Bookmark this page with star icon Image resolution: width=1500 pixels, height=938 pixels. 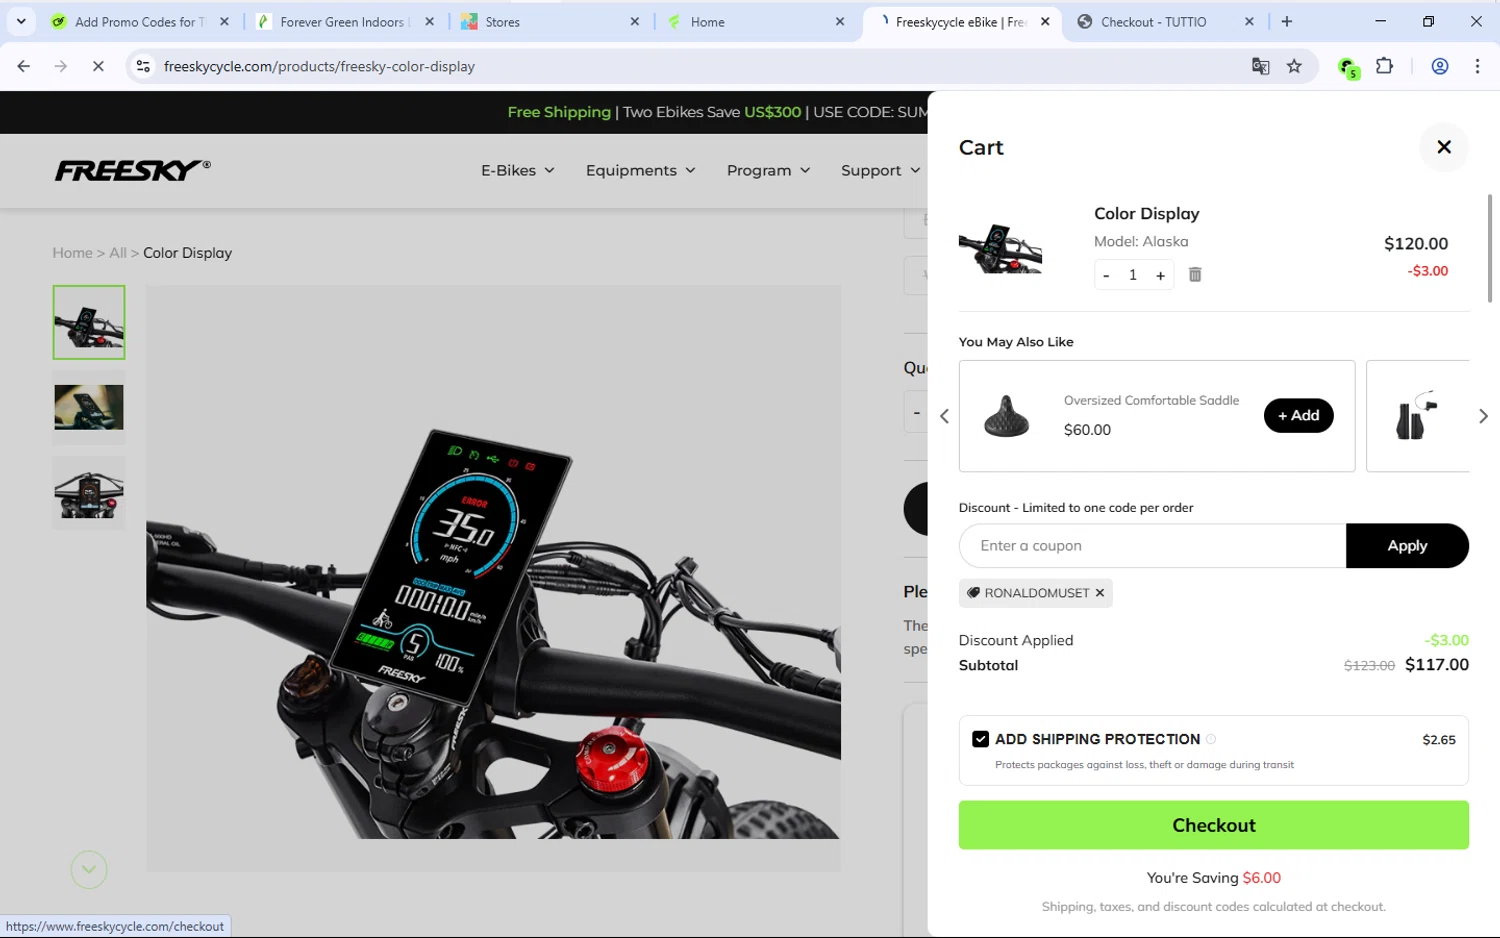pyautogui.click(x=1294, y=66)
